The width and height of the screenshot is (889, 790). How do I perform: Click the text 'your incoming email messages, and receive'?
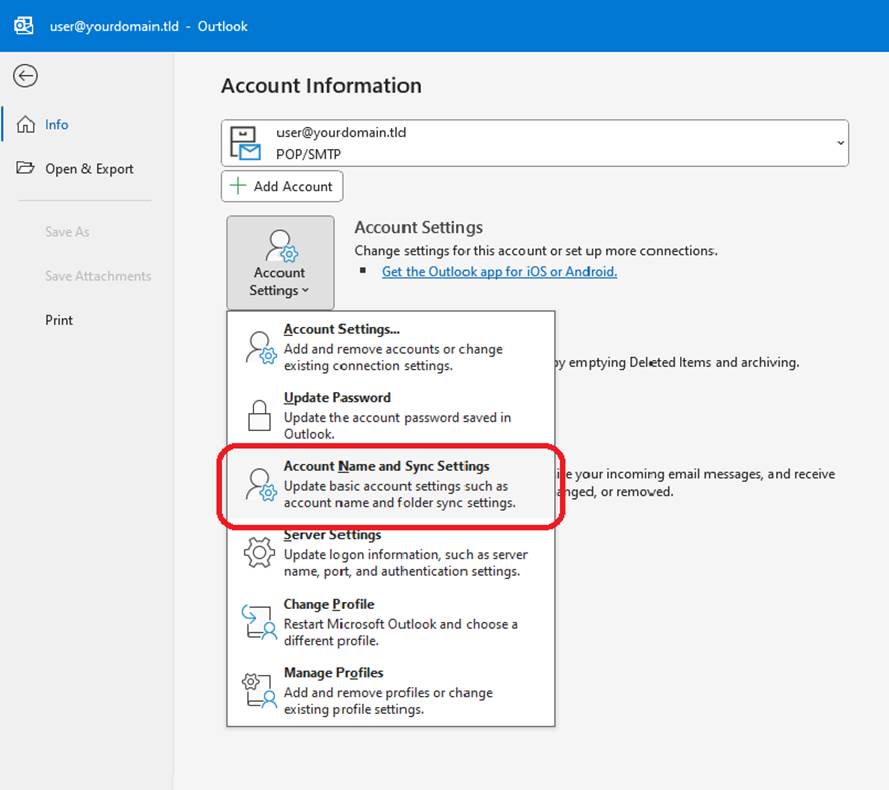pos(705,474)
